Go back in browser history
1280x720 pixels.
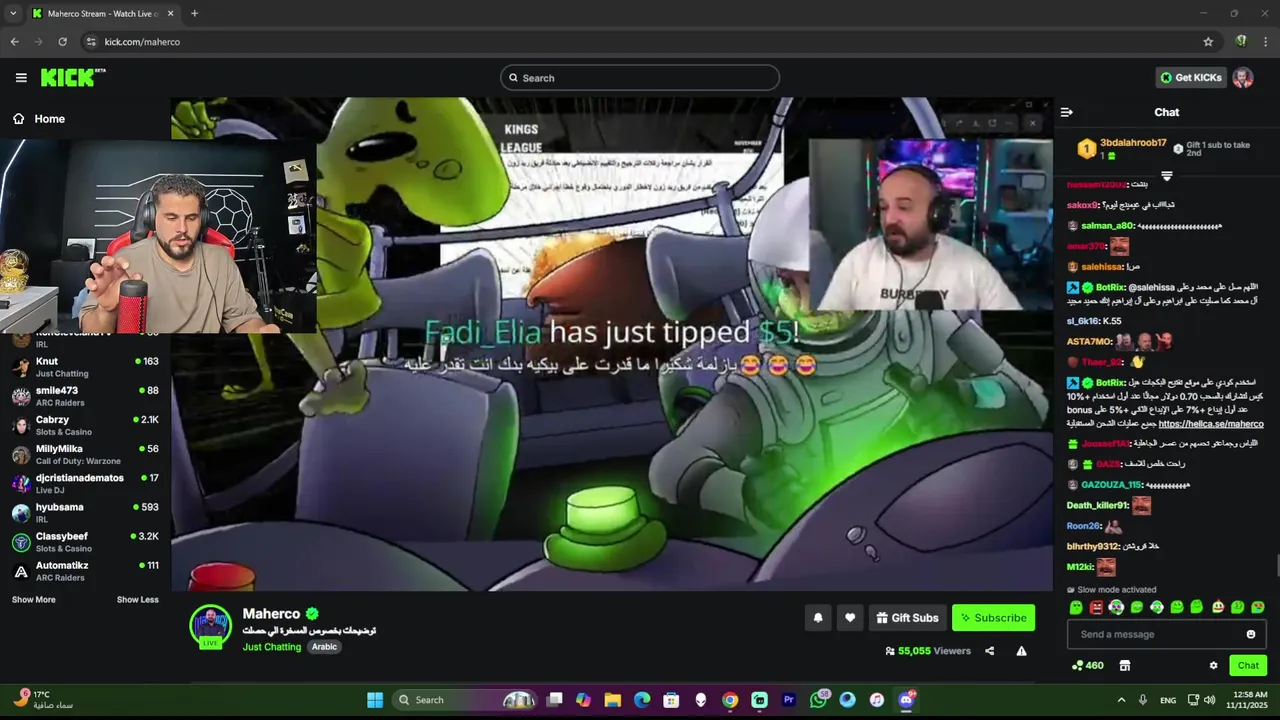(x=14, y=42)
